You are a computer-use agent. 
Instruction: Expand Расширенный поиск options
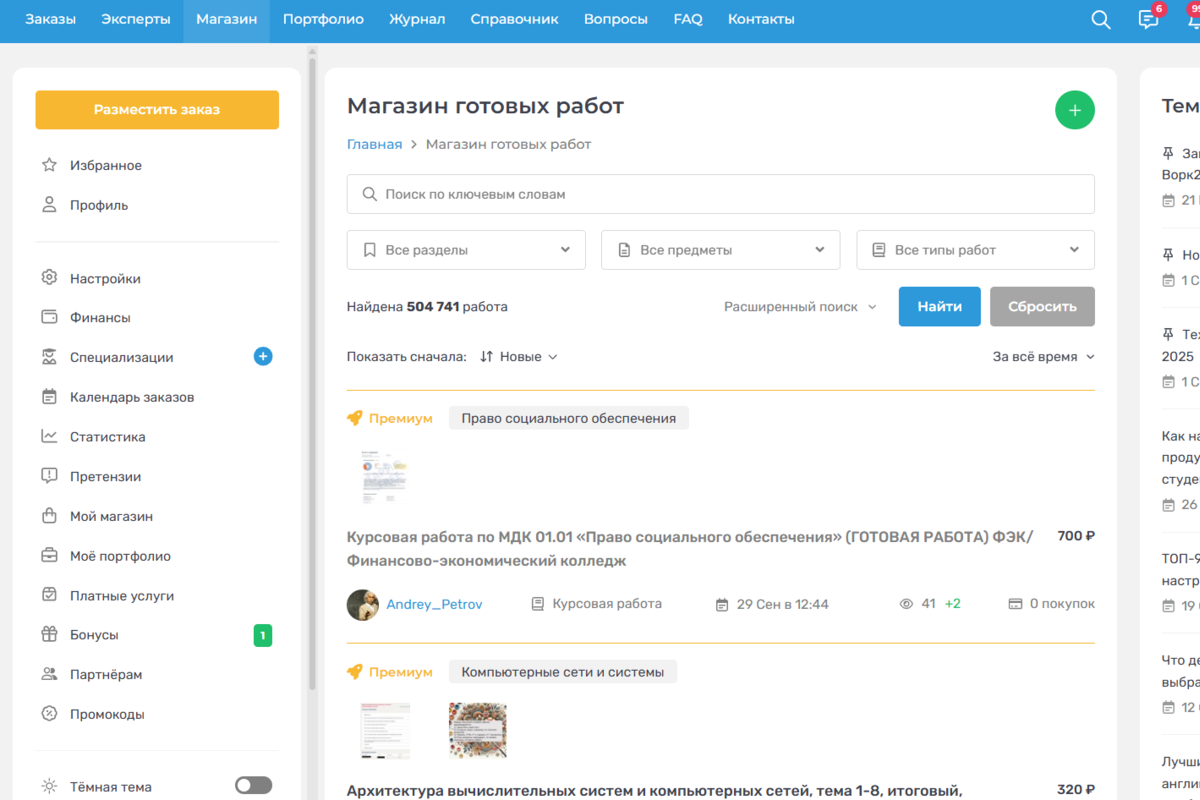[x=800, y=307]
